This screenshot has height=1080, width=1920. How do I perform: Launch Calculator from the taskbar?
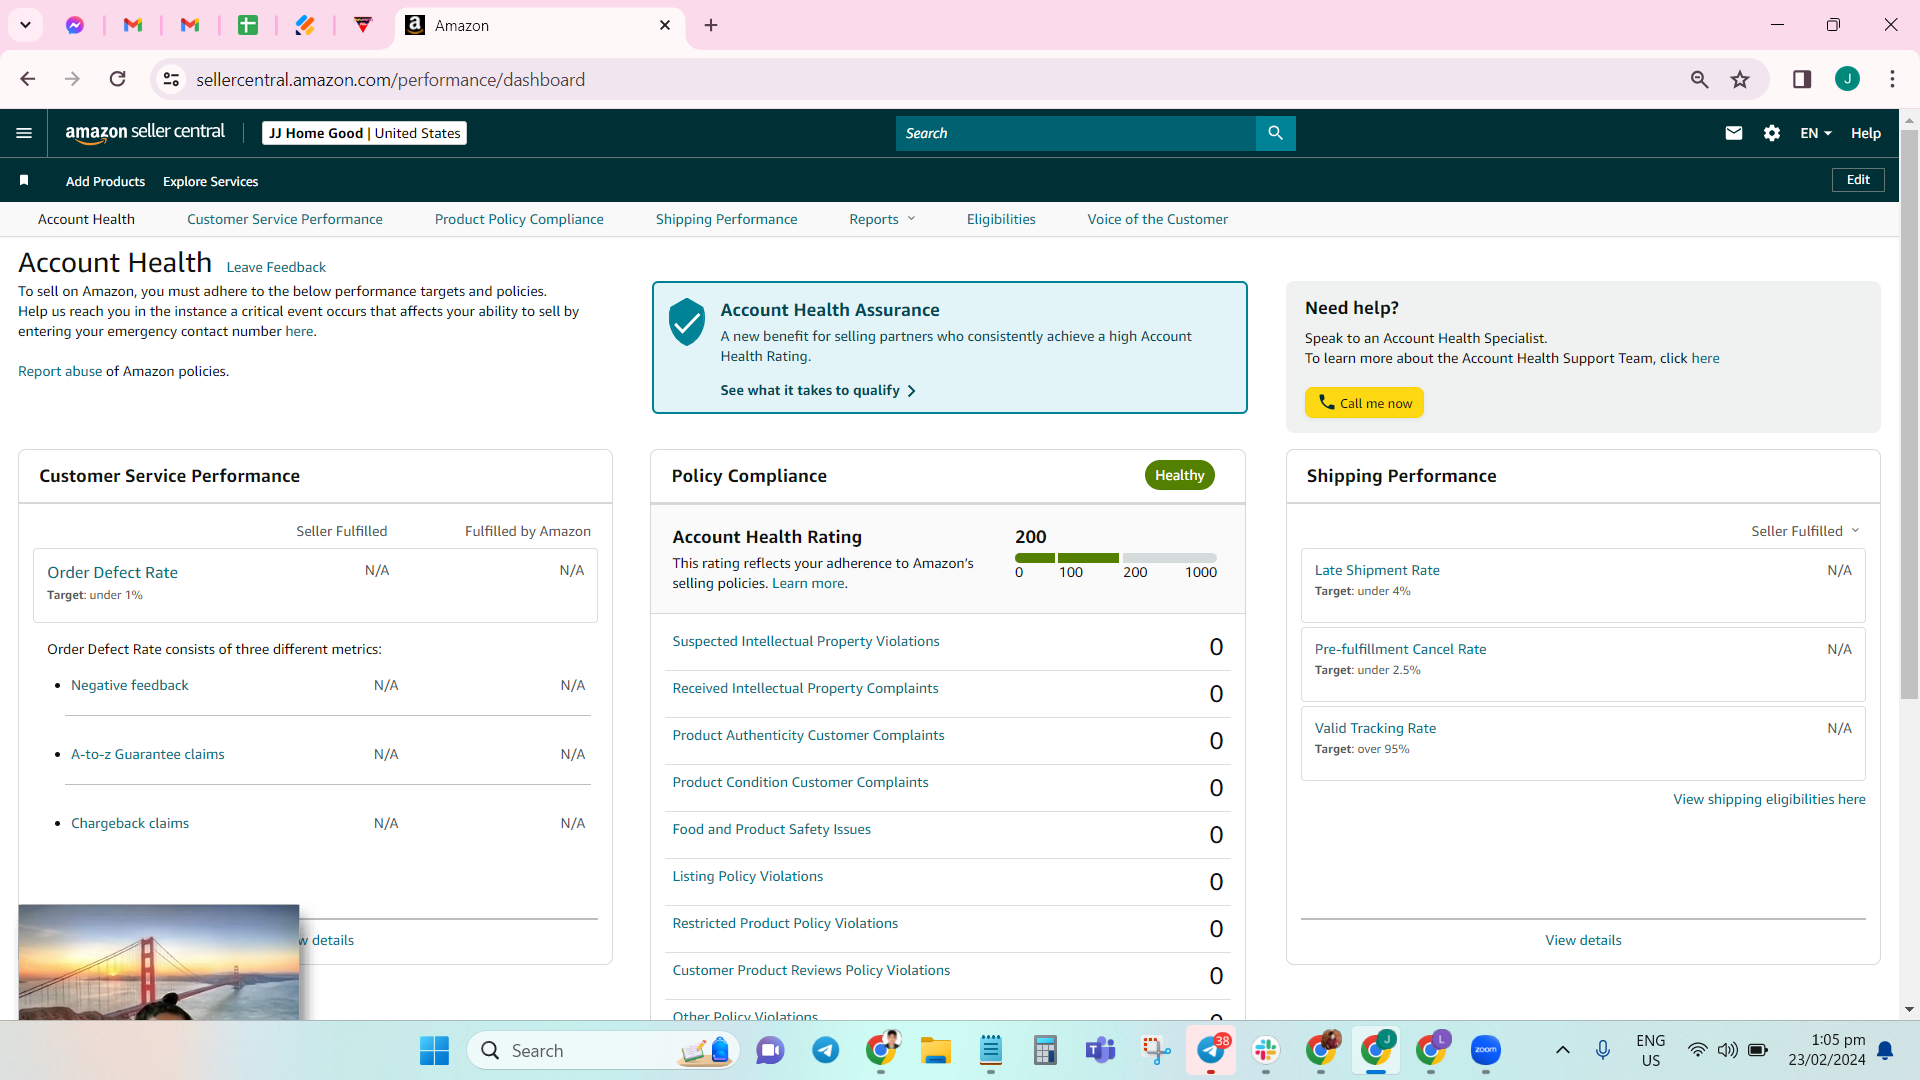(x=1045, y=1050)
